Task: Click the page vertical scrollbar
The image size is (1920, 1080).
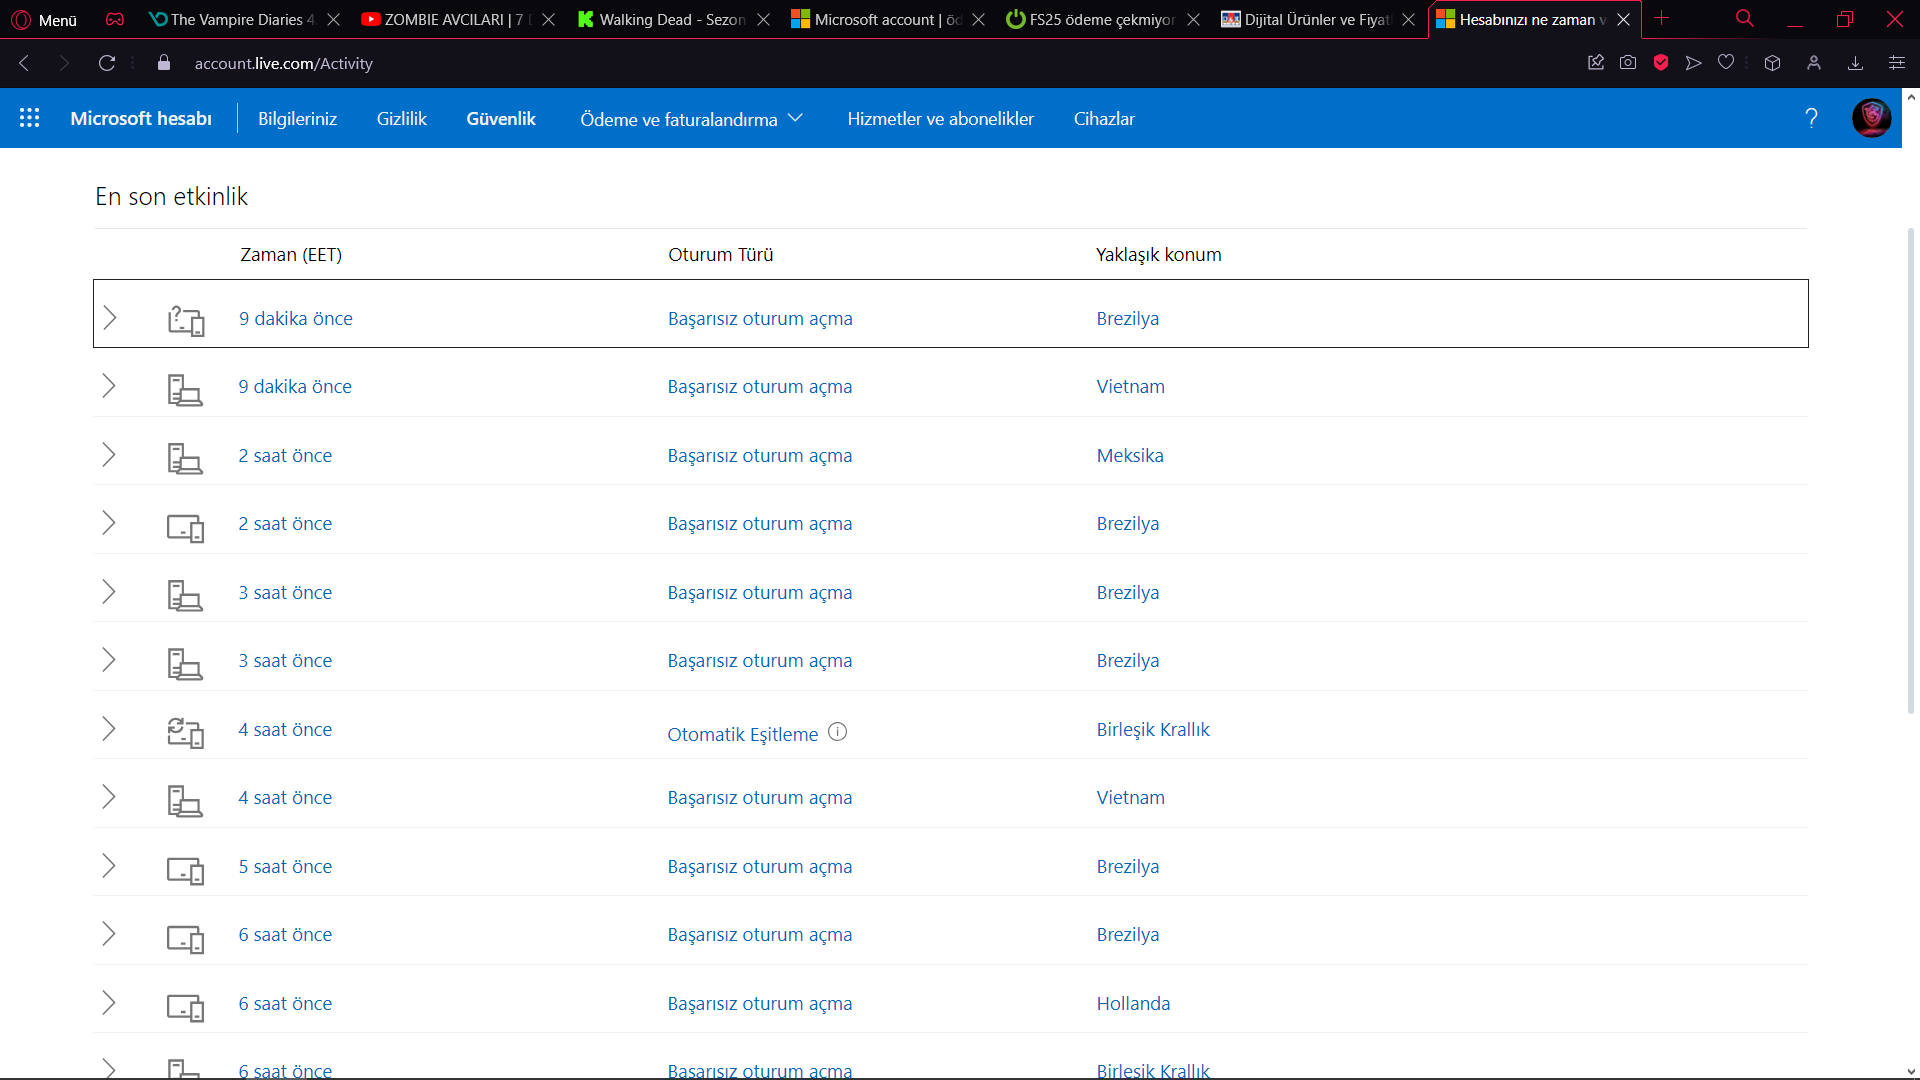Action: click(x=1911, y=470)
